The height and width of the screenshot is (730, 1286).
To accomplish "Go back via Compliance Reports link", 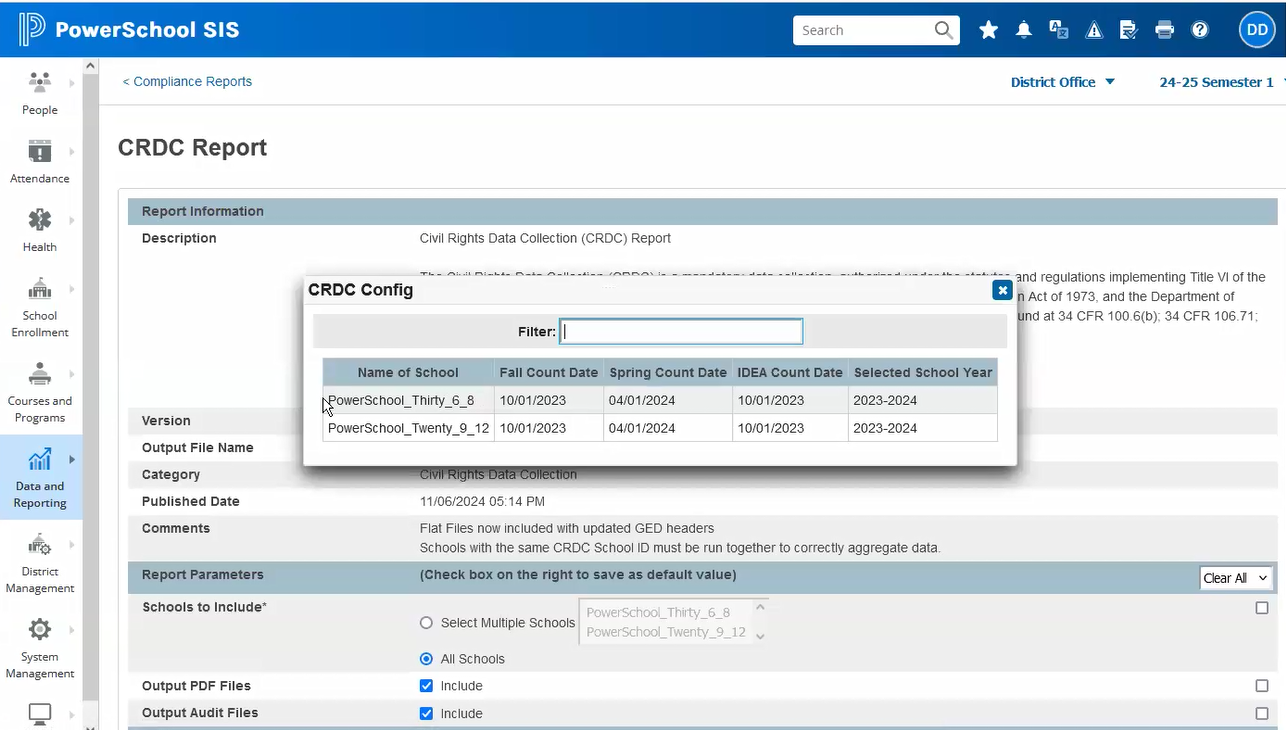I will pyautogui.click(x=187, y=81).
